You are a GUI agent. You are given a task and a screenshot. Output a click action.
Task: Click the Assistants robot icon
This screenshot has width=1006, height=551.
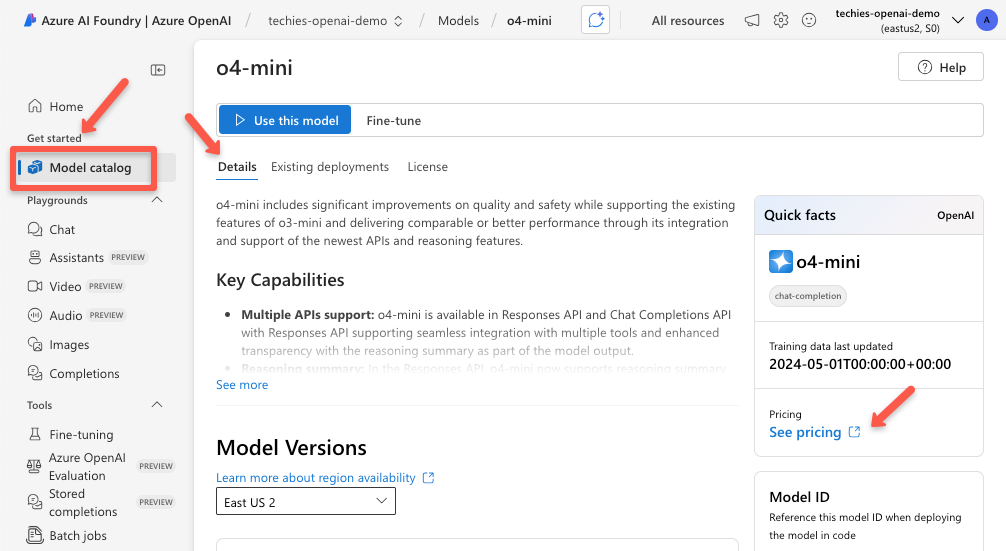[35, 257]
